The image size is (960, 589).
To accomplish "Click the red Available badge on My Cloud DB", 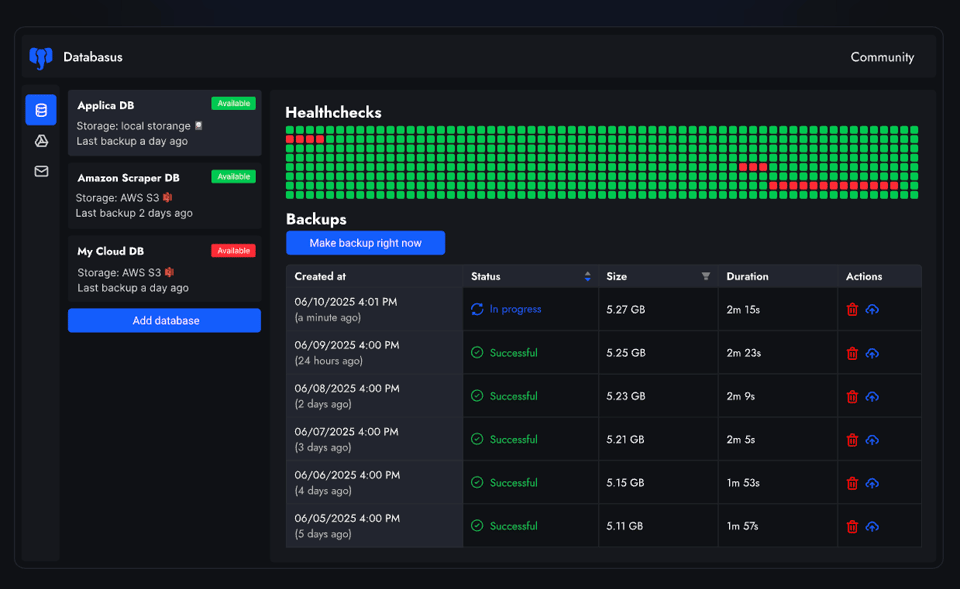I will pyautogui.click(x=233, y=250).
